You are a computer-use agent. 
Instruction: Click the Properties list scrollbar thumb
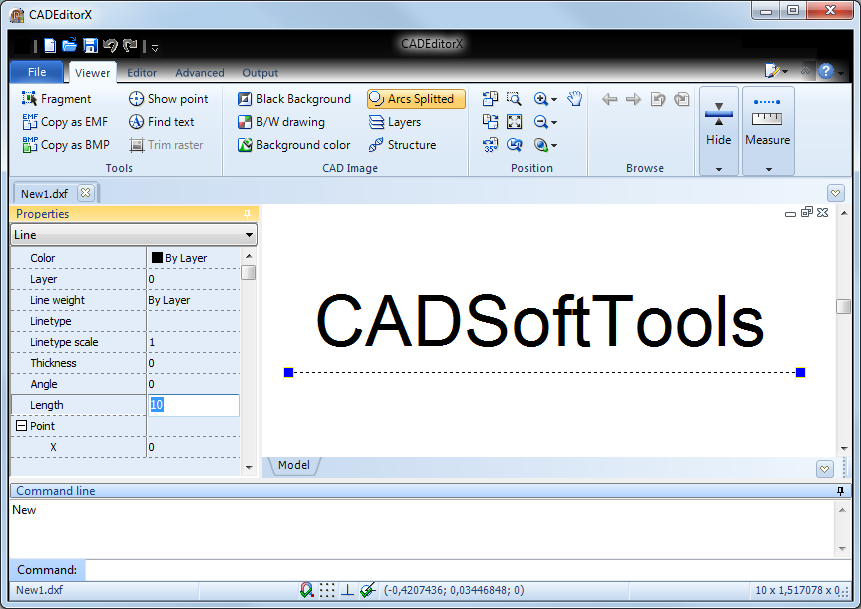tap(249, 272)
